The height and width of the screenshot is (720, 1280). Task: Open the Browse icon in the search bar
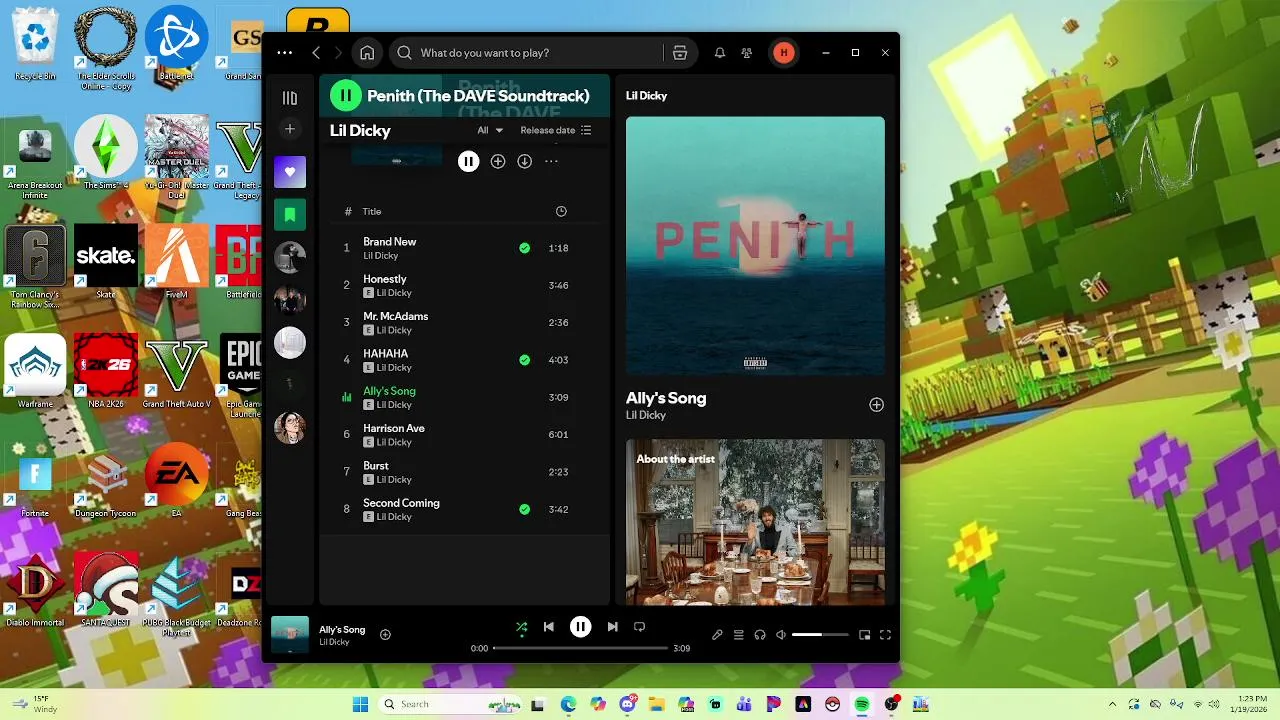680,53
